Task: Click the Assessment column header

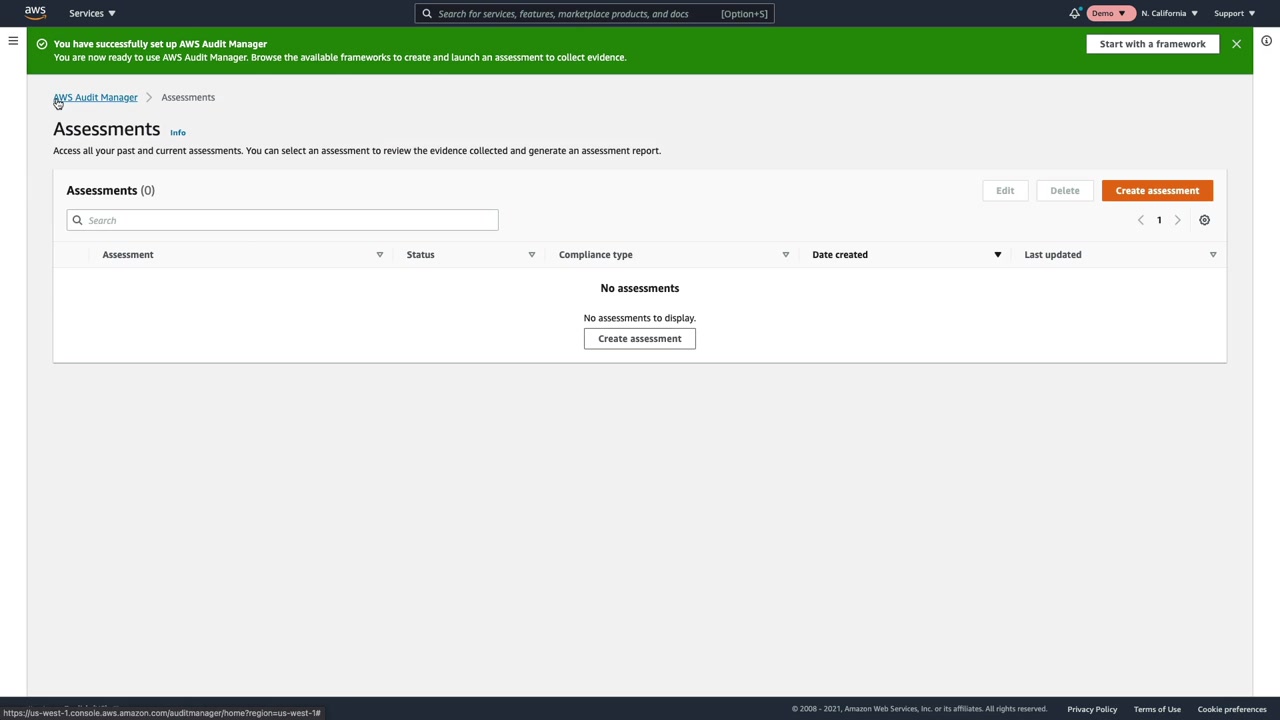Action: [x=128, y=255]
